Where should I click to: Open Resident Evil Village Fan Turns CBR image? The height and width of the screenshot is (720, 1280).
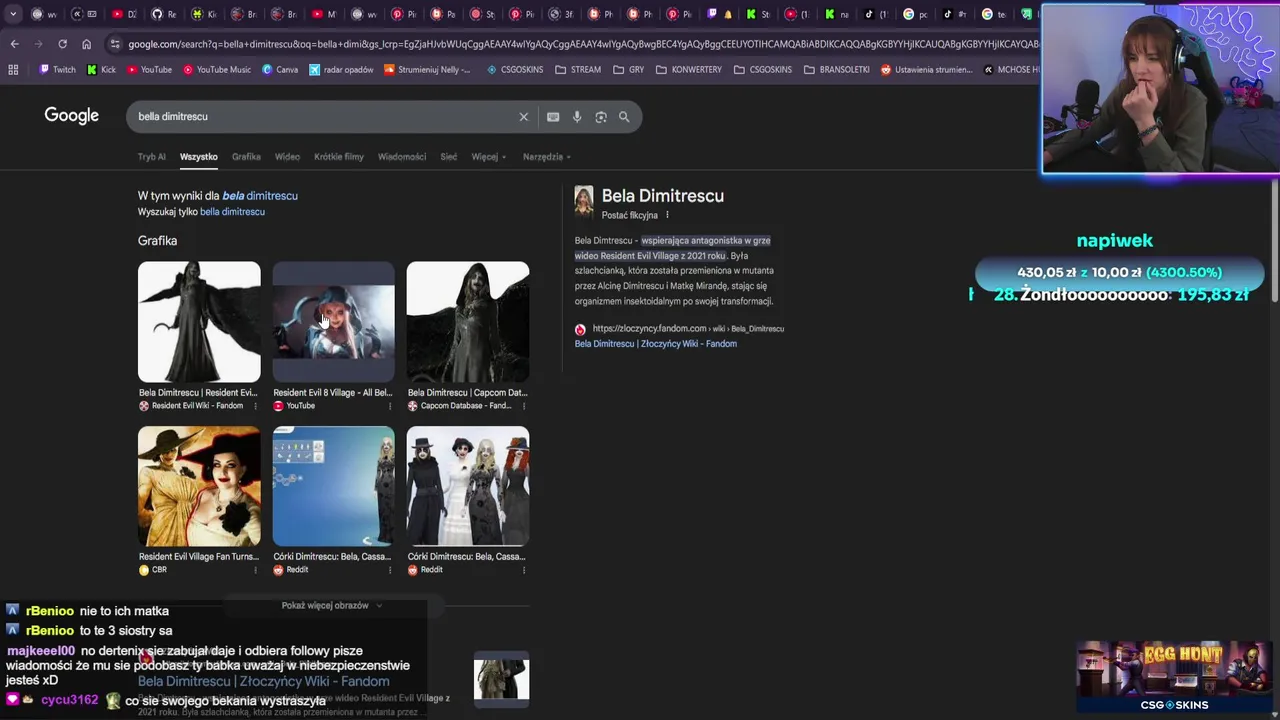coord(199,486)
